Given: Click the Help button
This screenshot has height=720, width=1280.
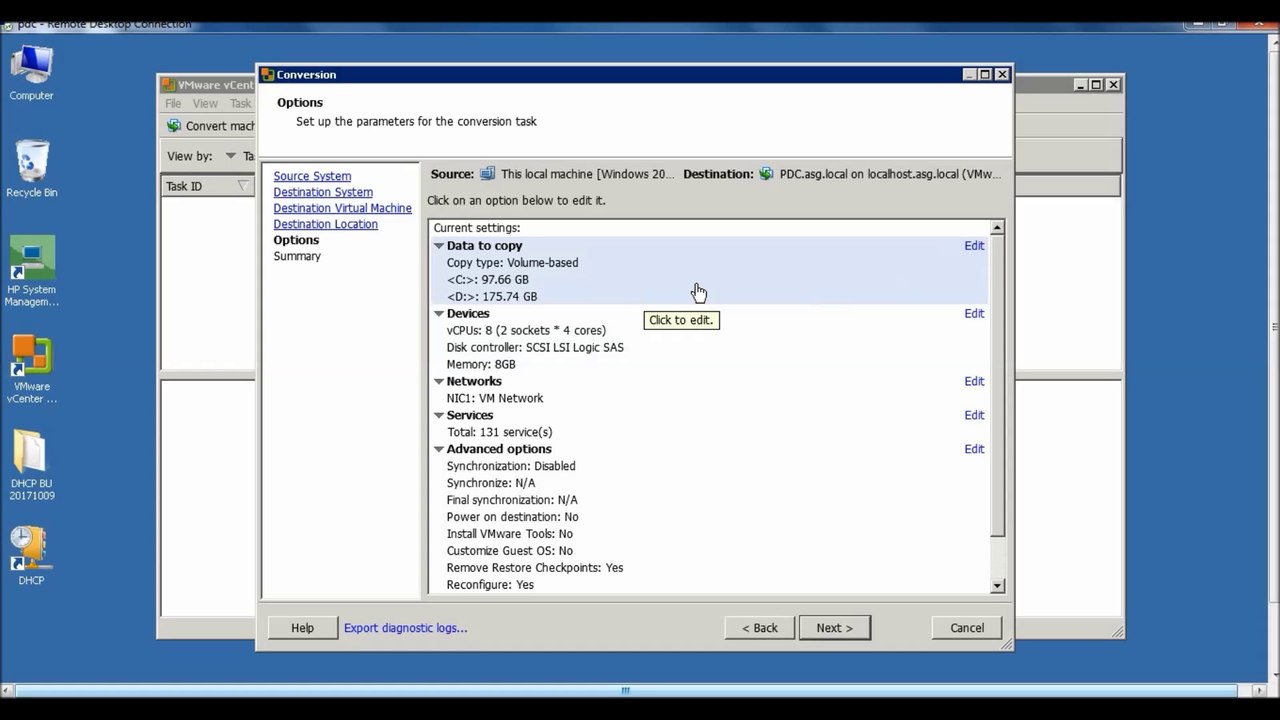Looking at the screenshot, I should point(302,628).
